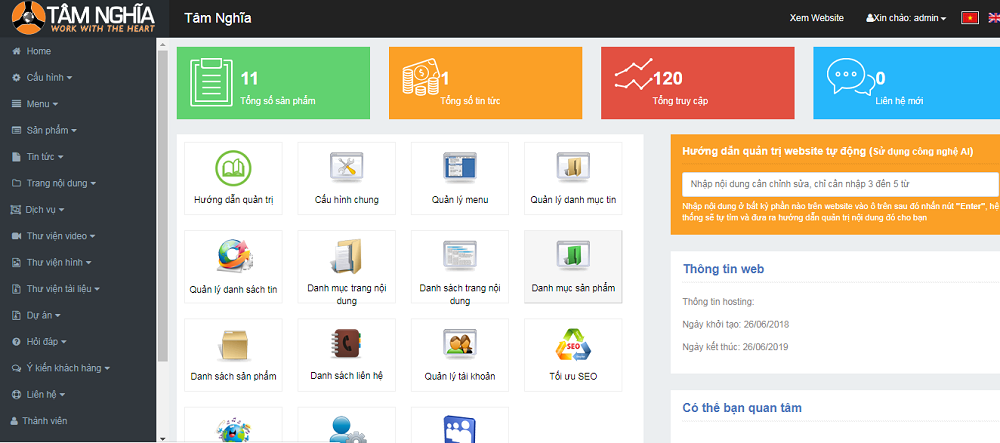Expand Trang nội dung sidebar dropdown

click(54, 183)
